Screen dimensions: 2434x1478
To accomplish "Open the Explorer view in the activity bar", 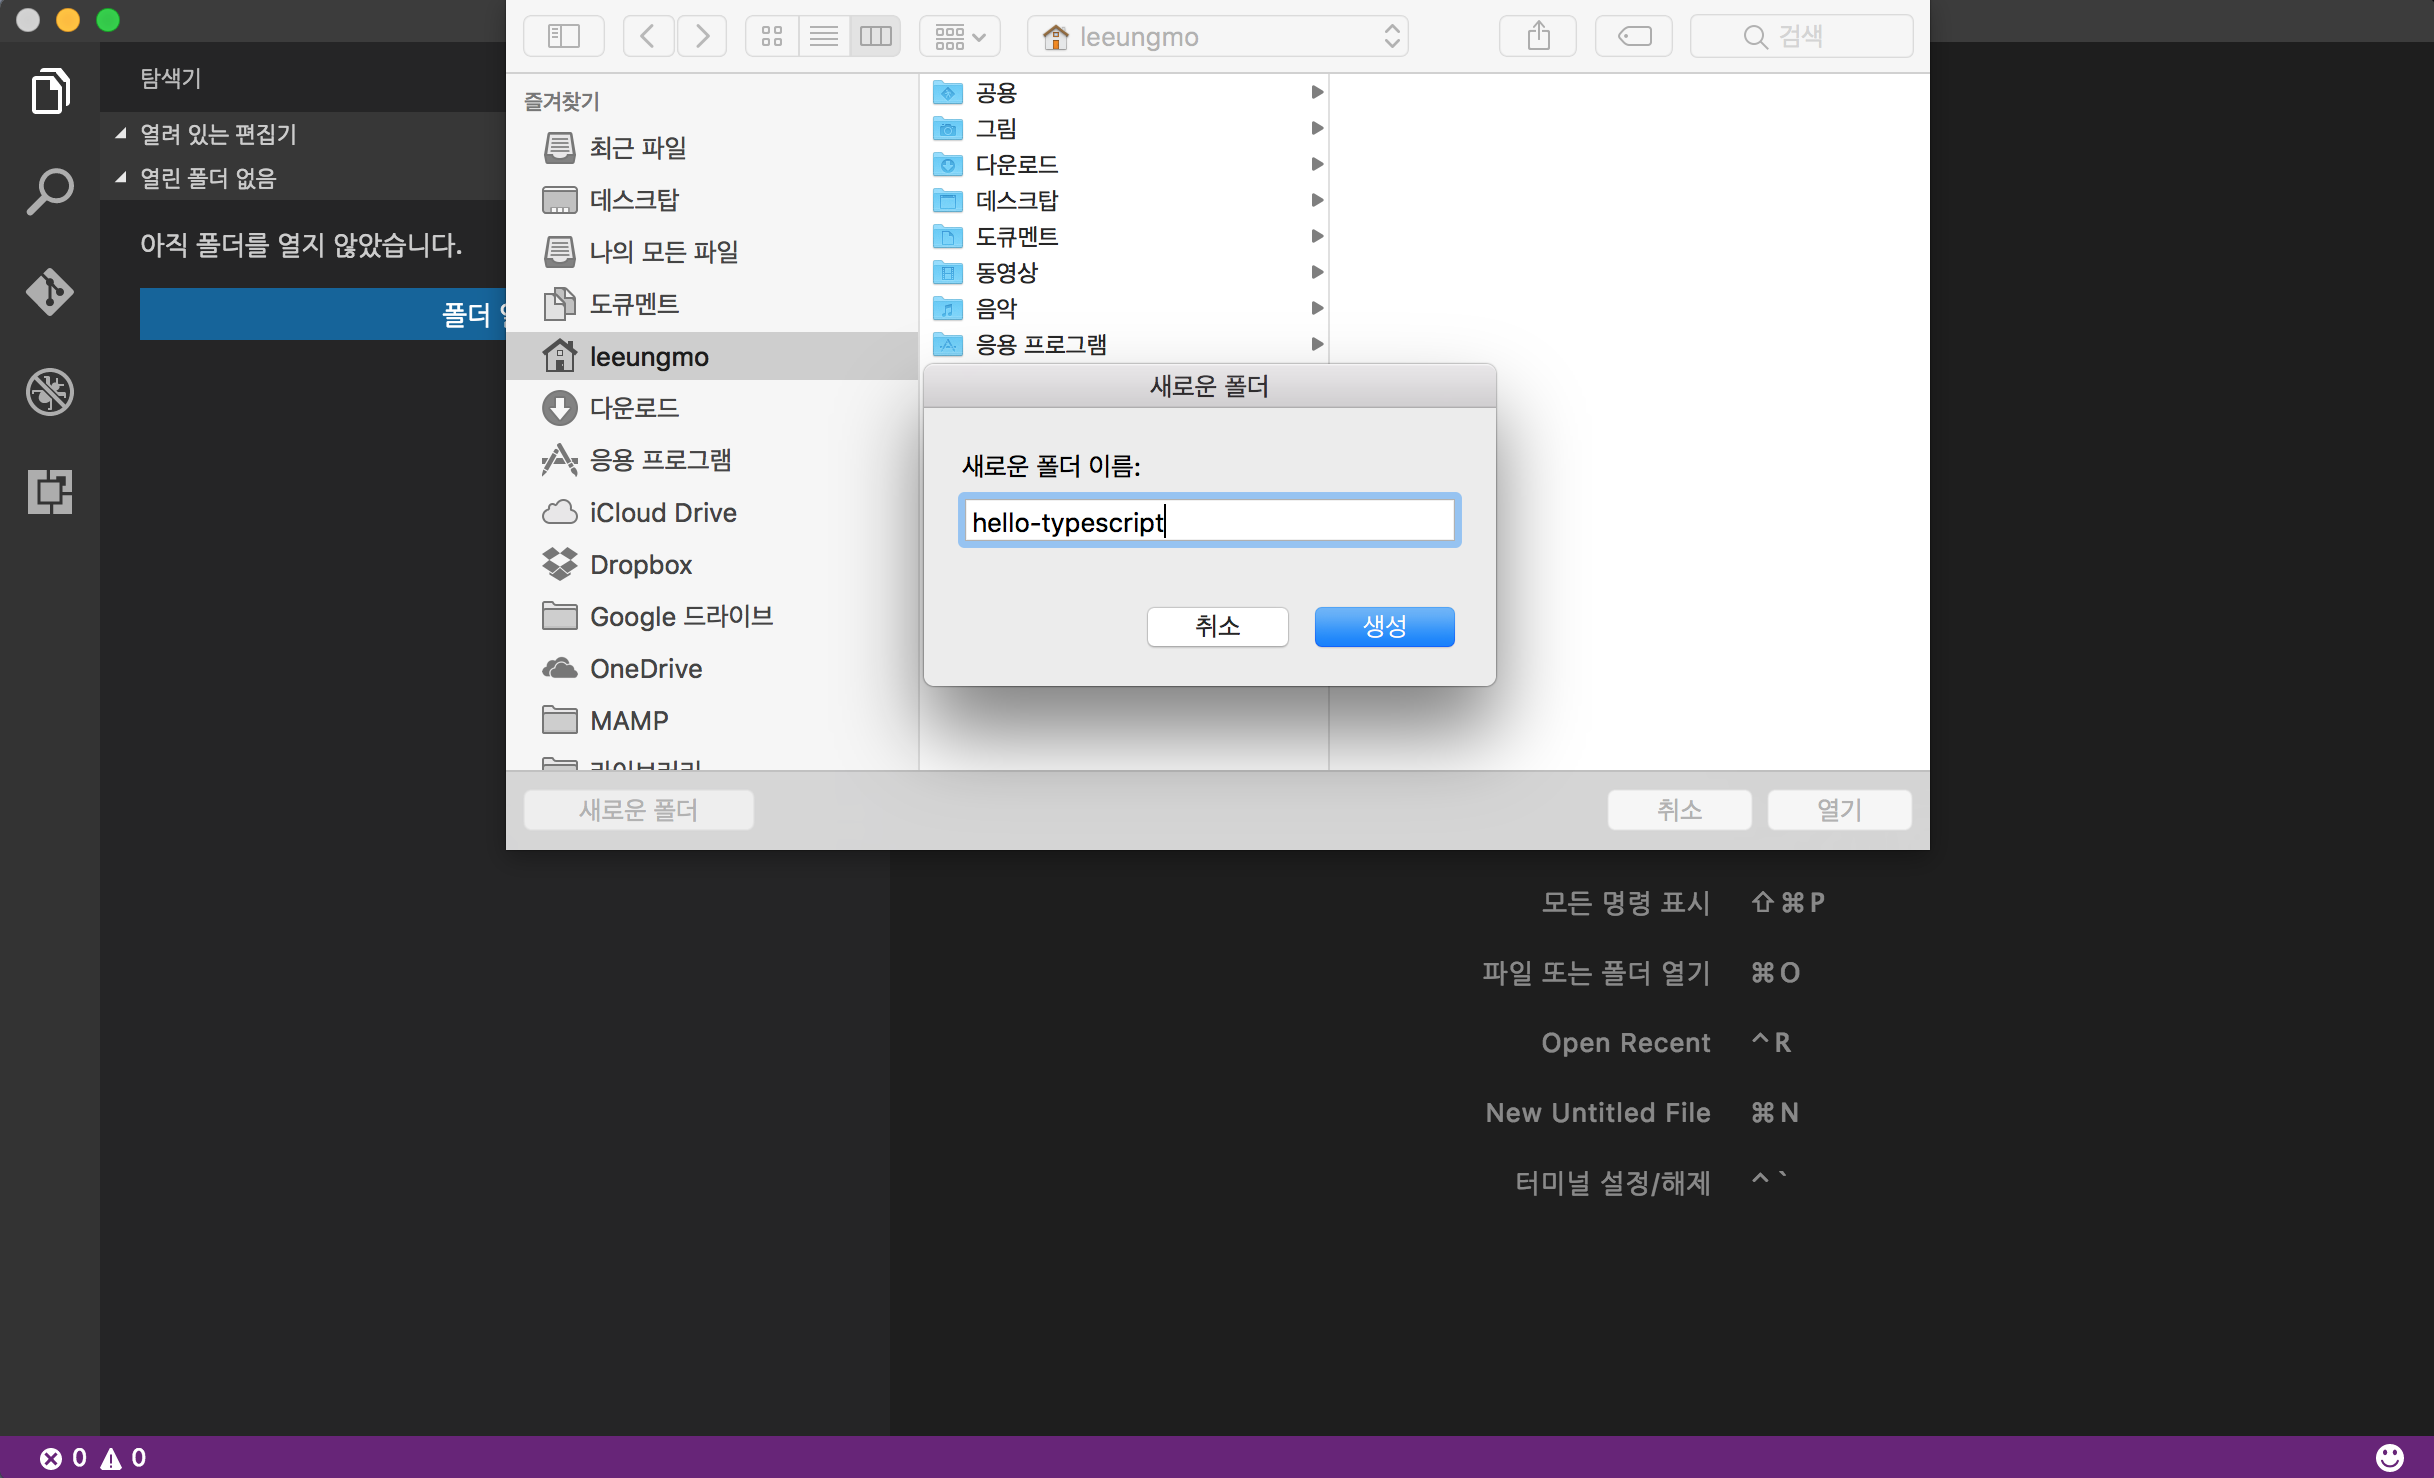I will (49, 91).
